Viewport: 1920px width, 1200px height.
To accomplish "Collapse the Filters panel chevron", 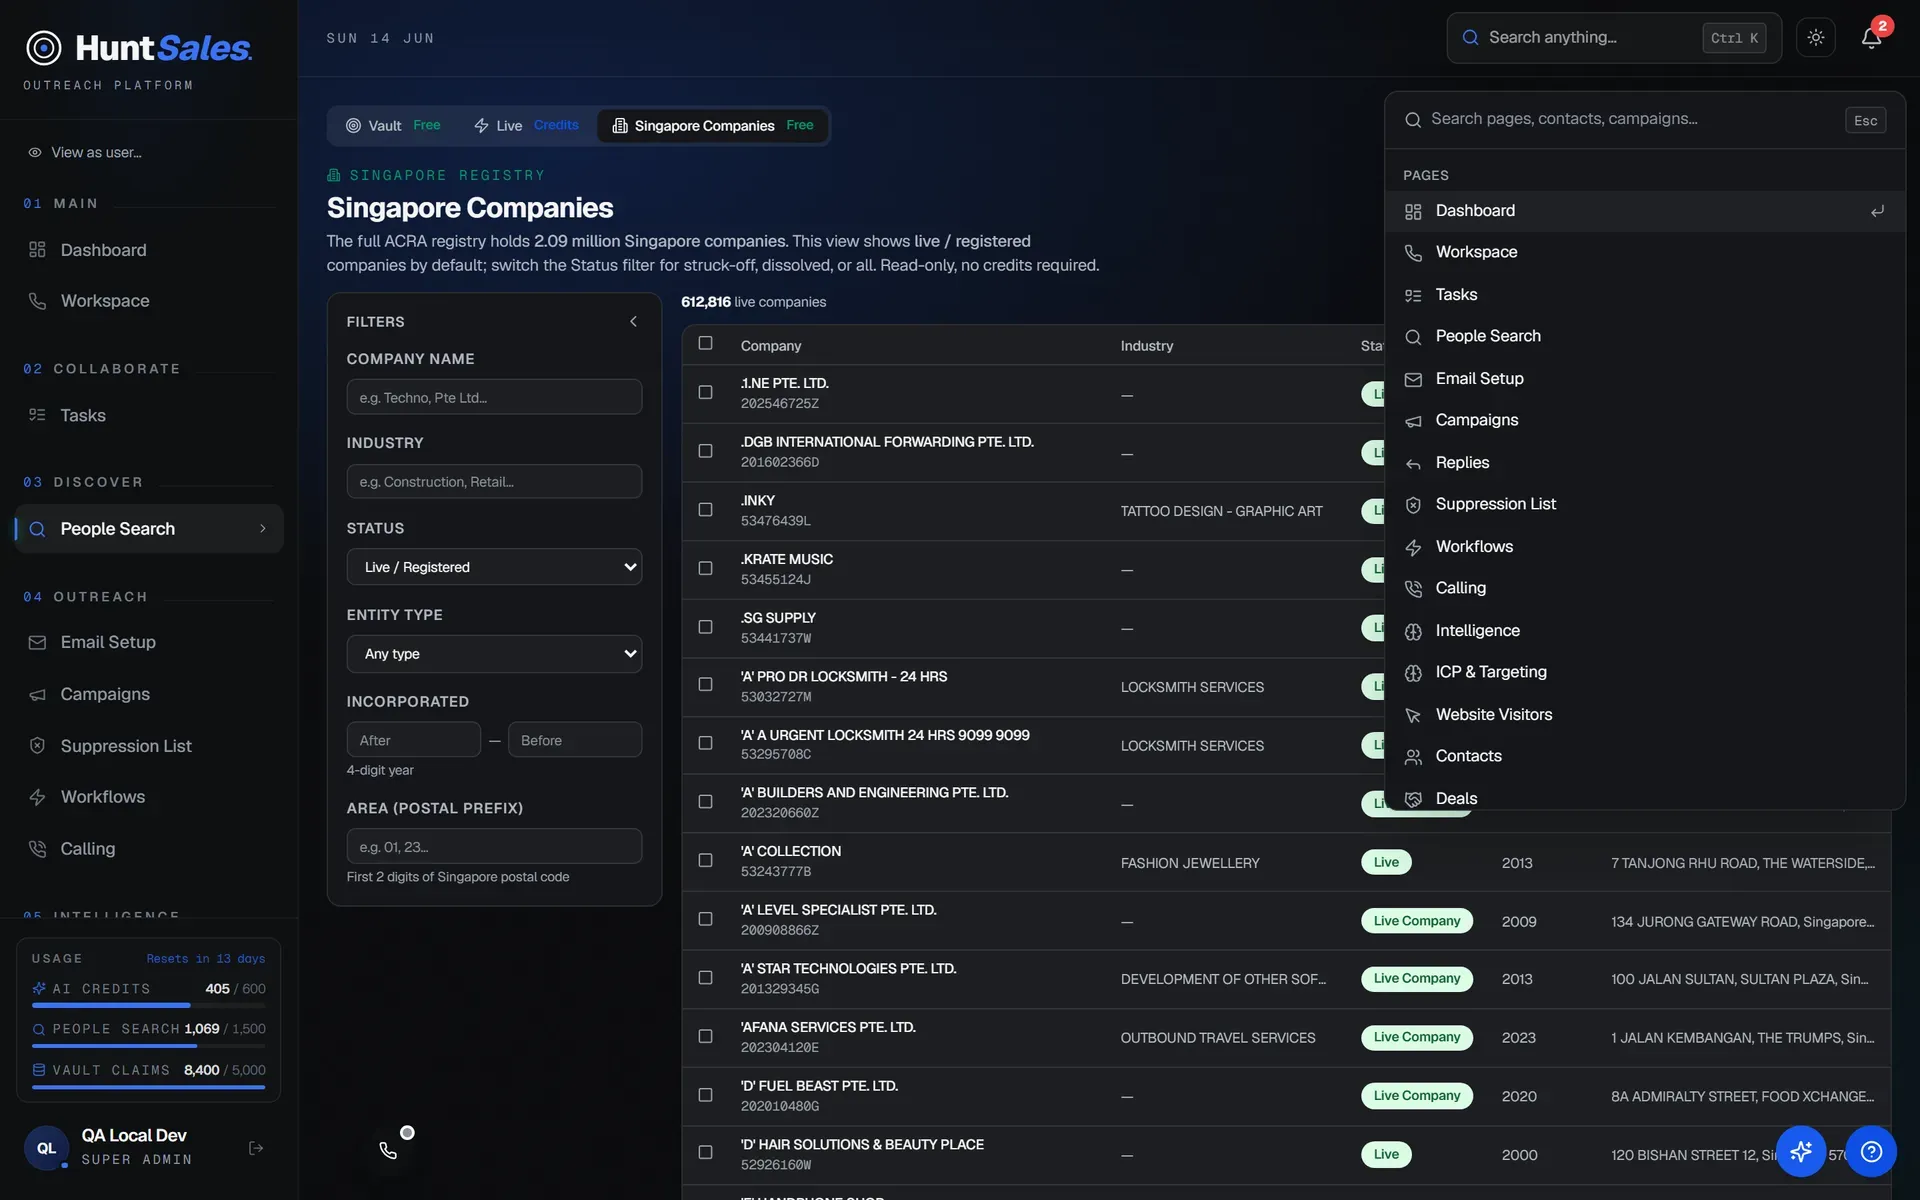I will pos(633,321).
